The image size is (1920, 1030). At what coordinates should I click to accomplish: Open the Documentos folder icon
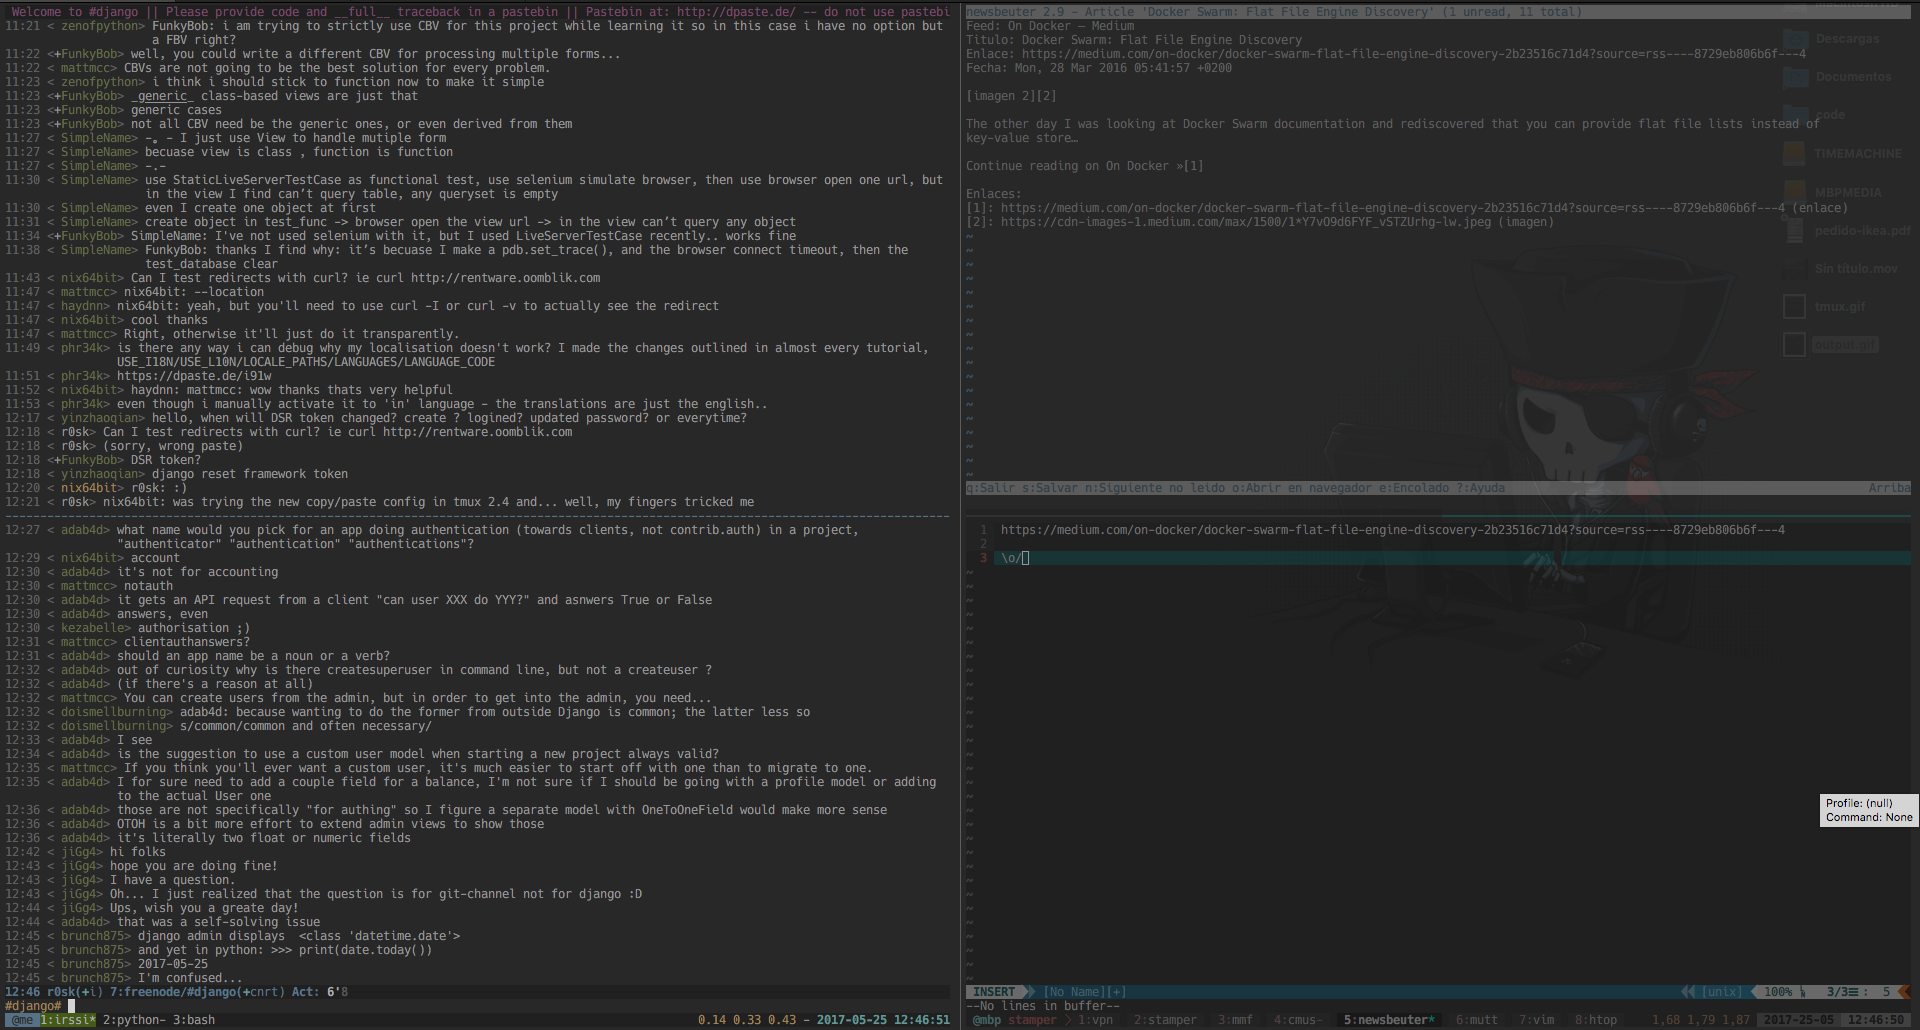tap(1795, 78)
